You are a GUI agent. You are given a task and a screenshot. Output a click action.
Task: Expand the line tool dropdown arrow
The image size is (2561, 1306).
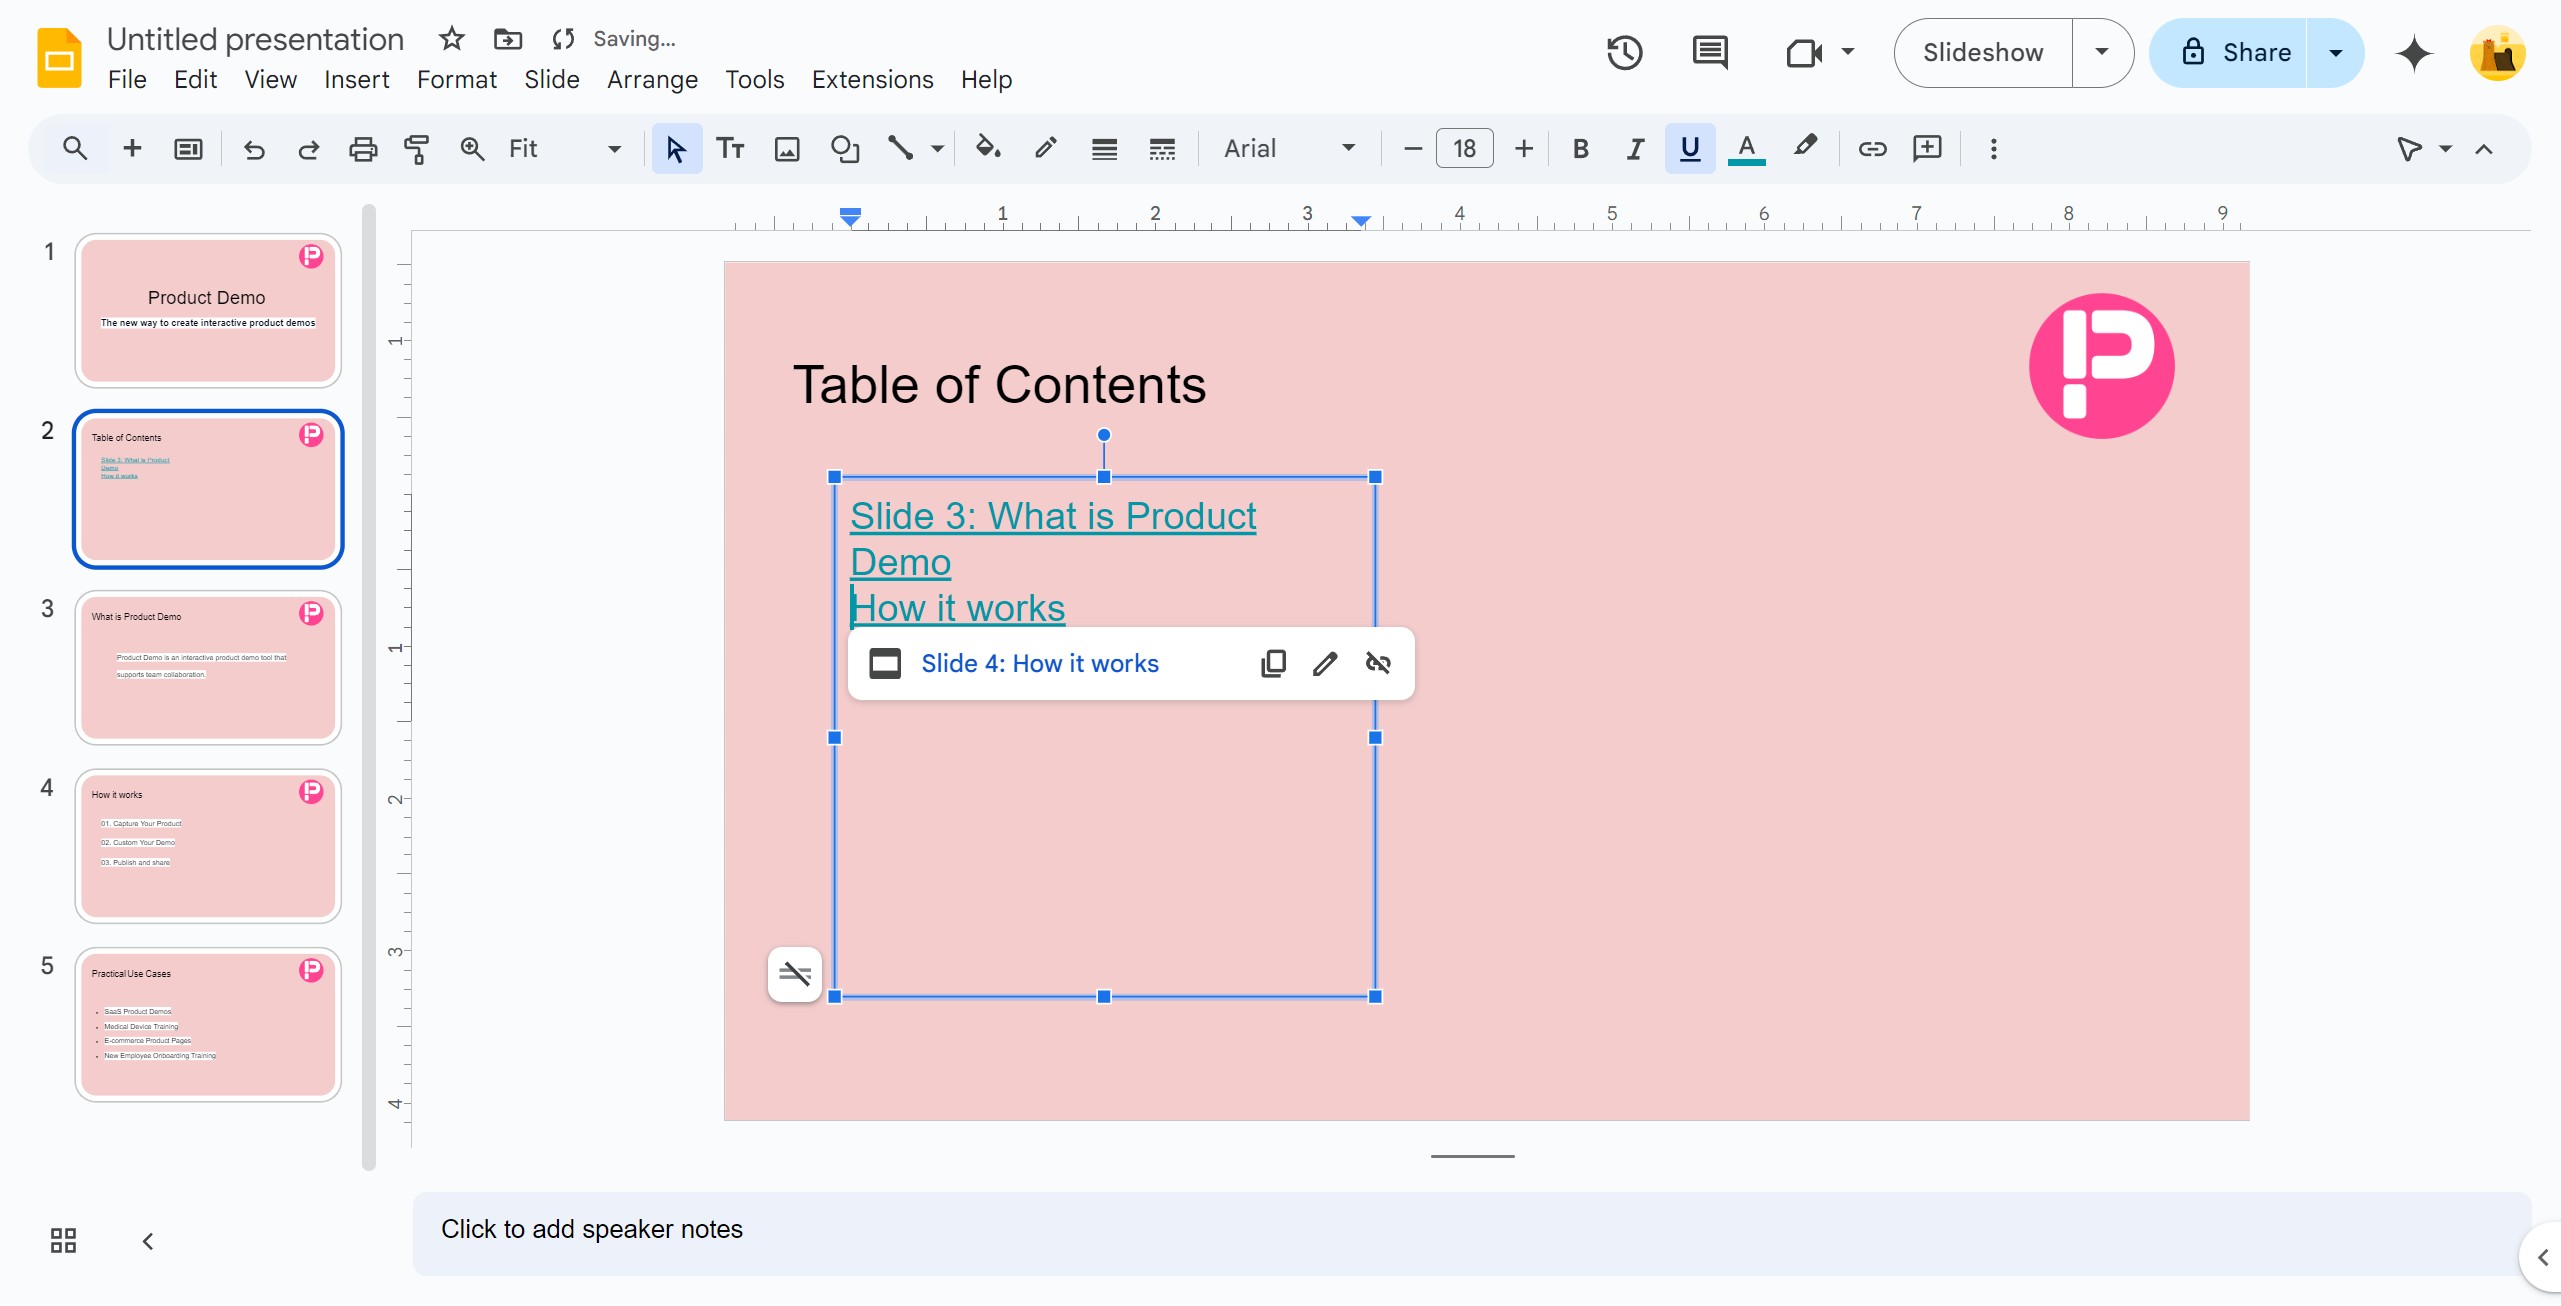tap(937, 149)
